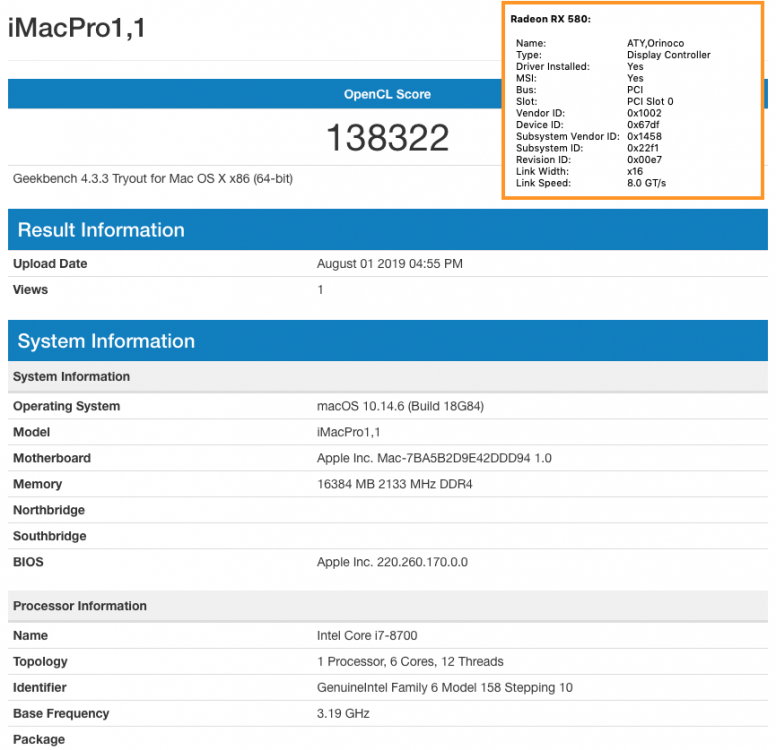
Task: Select macOS 10.14.6 (Build 18G84) value
Action: tap(400, 406)
